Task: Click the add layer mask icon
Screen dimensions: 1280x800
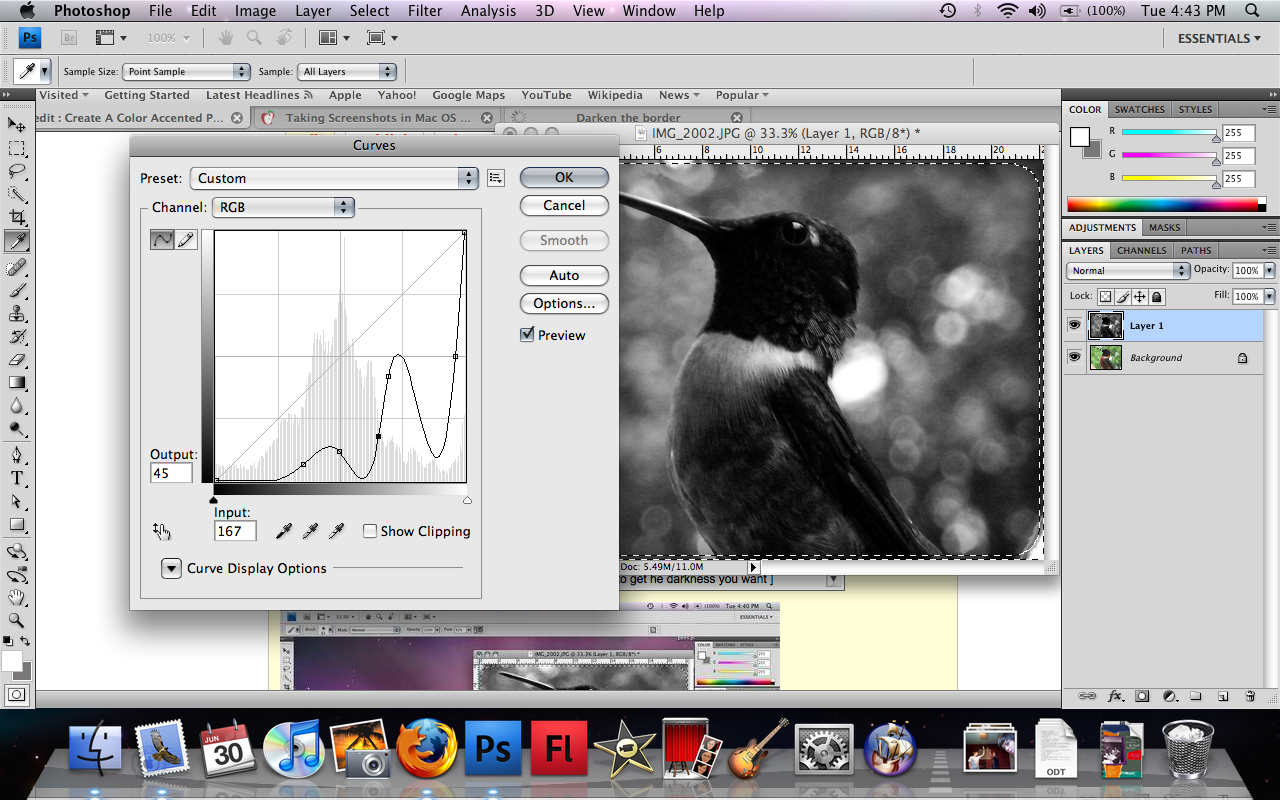Action: click(1142, 696)
